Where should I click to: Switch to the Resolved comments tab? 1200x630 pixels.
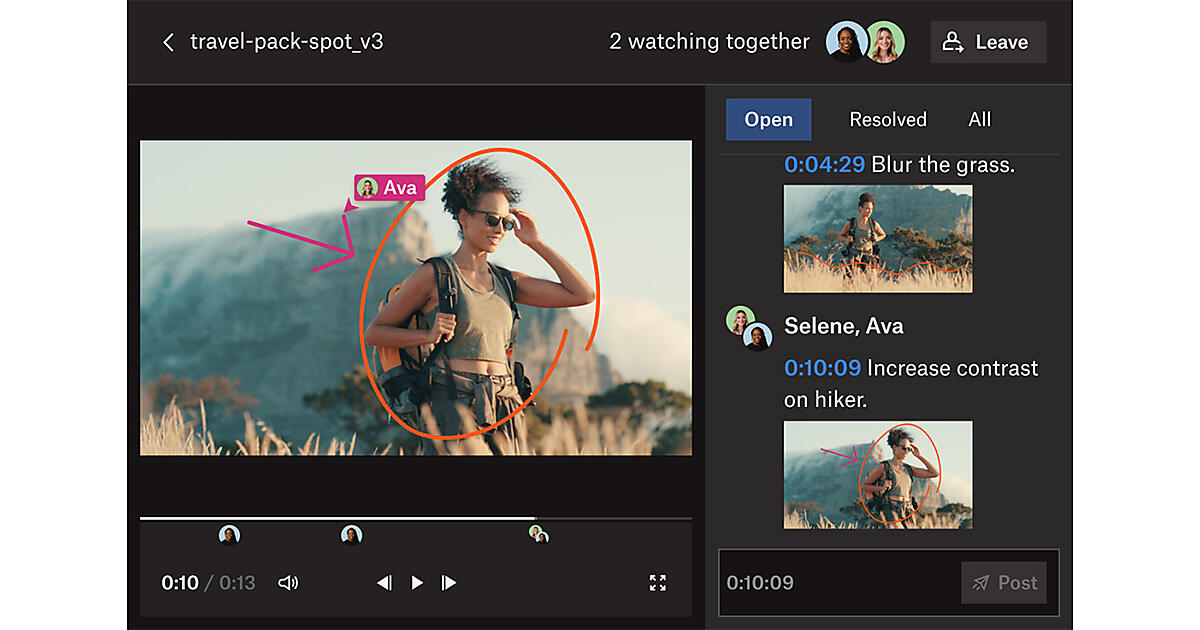click(x=887, y=119)
